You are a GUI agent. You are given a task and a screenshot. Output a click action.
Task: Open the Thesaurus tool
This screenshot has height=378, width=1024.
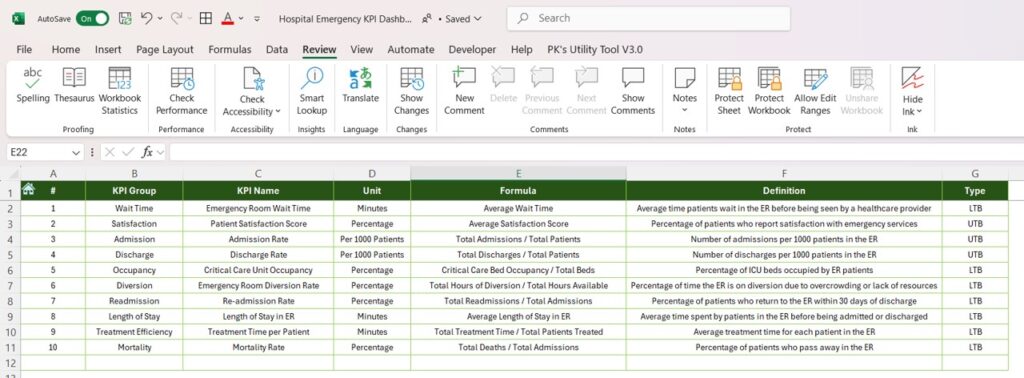(x=74, y=86)
